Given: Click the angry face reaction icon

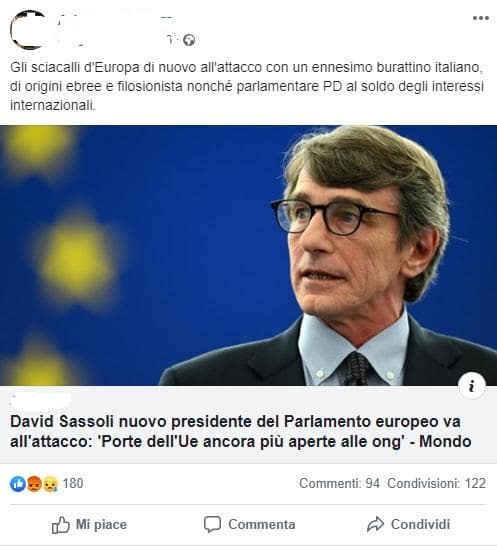Looking at the screenshot, I should point(34,484).
